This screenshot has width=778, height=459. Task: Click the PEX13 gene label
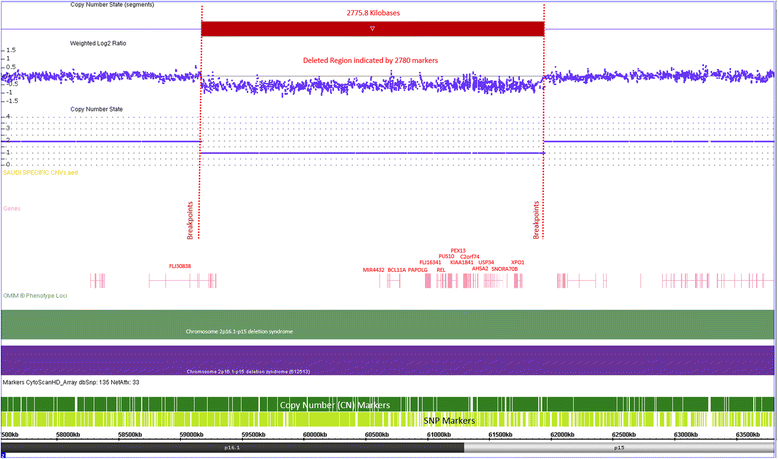point(458,250)
